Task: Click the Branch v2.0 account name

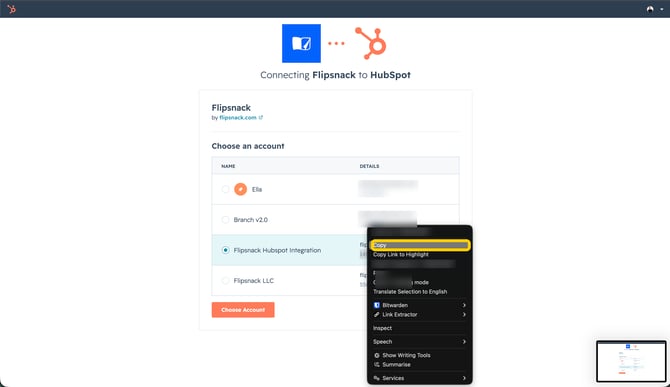Action: coord(250,220)
